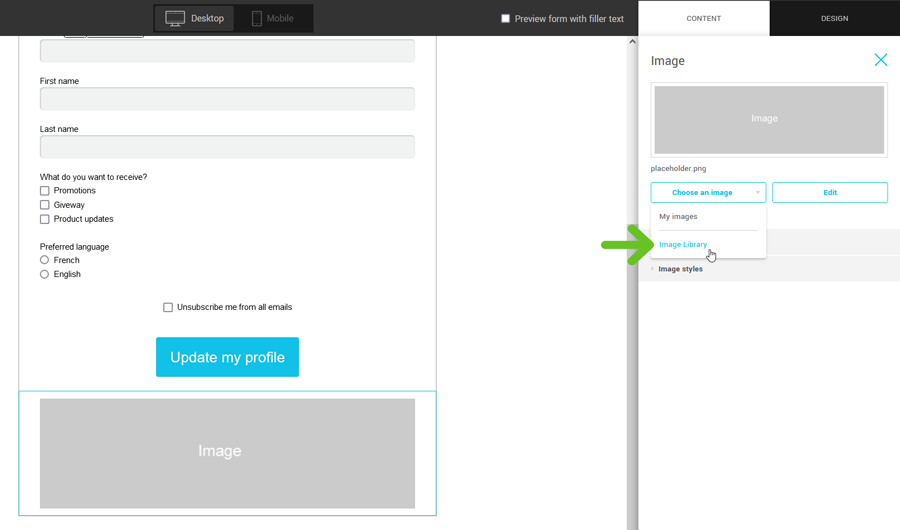
Task: Expand the Image styles section
Action: pyautogui.click(x=680, y=269)
